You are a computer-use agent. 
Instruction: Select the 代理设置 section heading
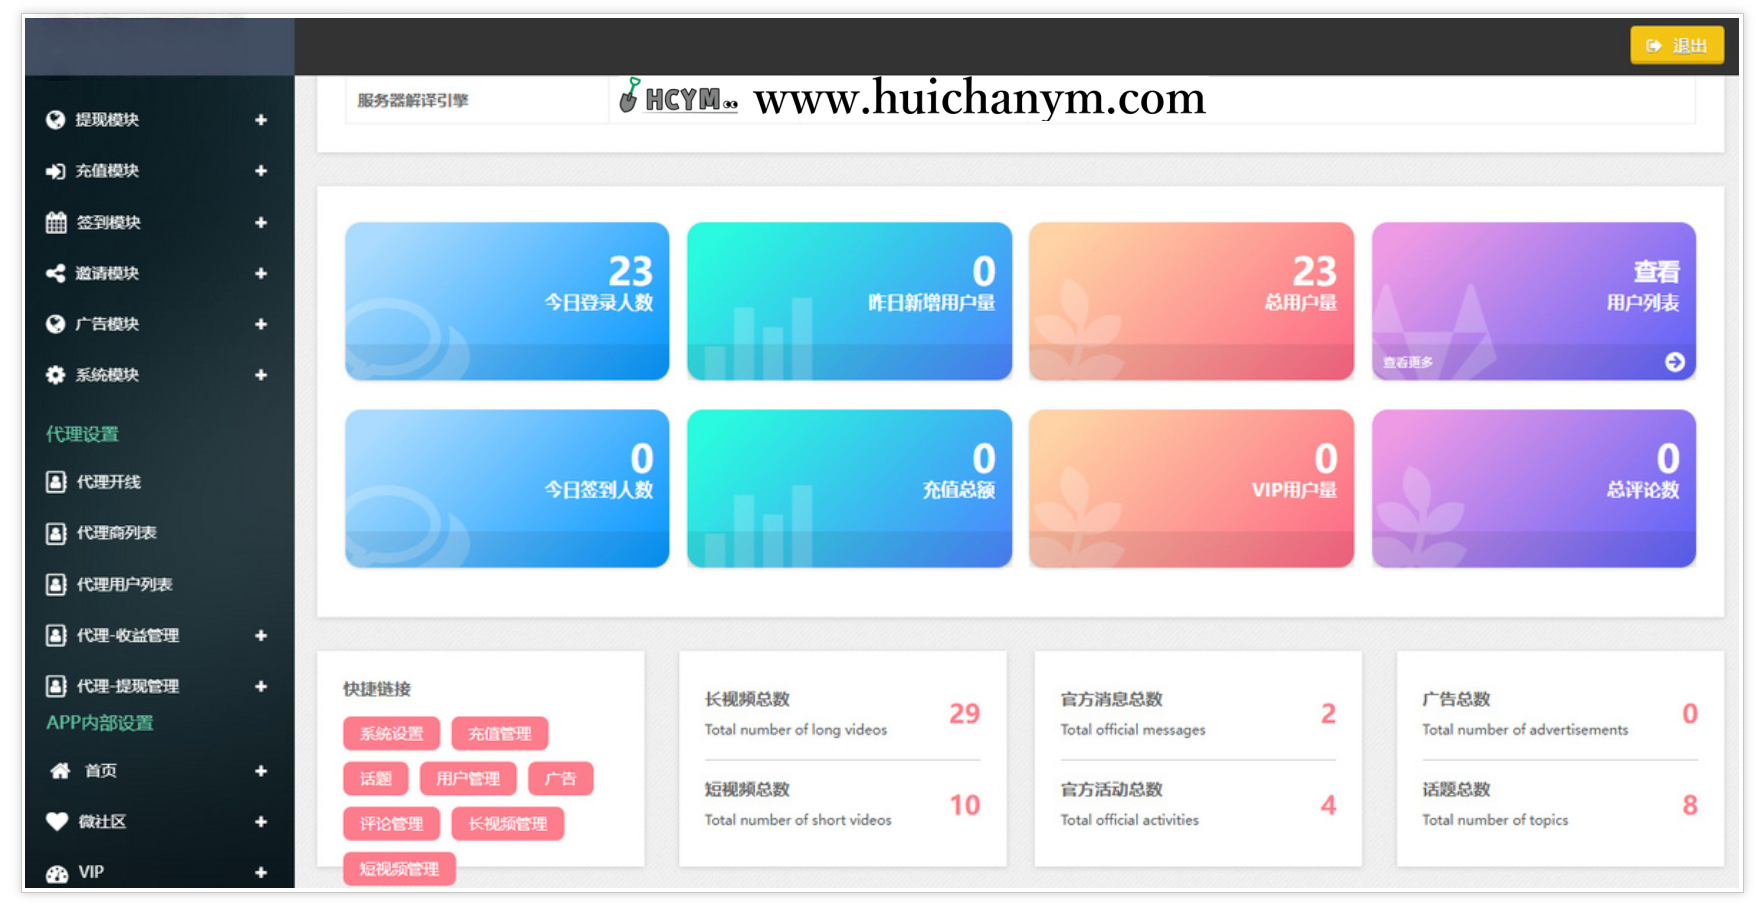click(82, 434)
